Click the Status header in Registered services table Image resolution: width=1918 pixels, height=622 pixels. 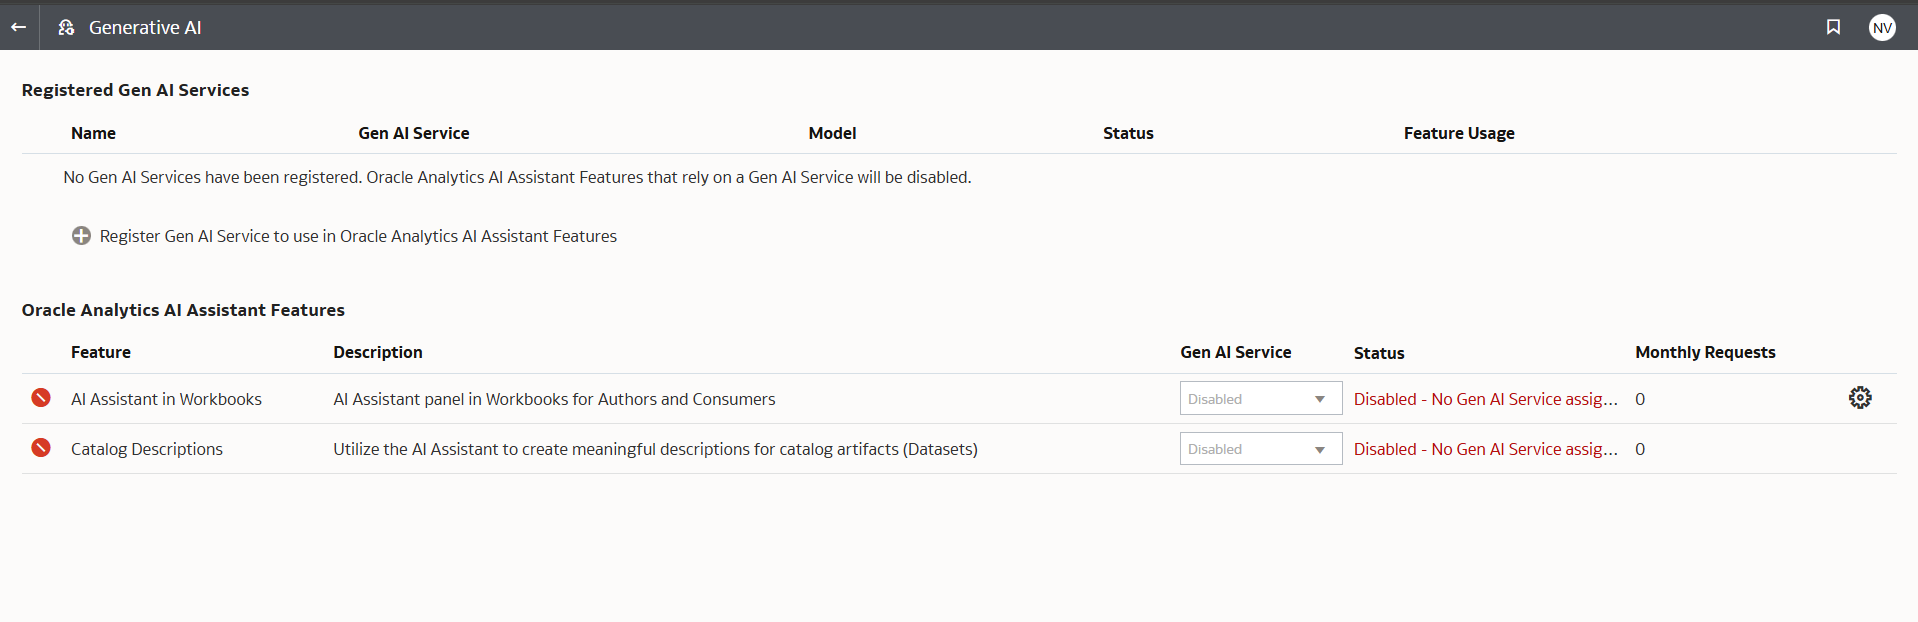[x=1128, y=133]
